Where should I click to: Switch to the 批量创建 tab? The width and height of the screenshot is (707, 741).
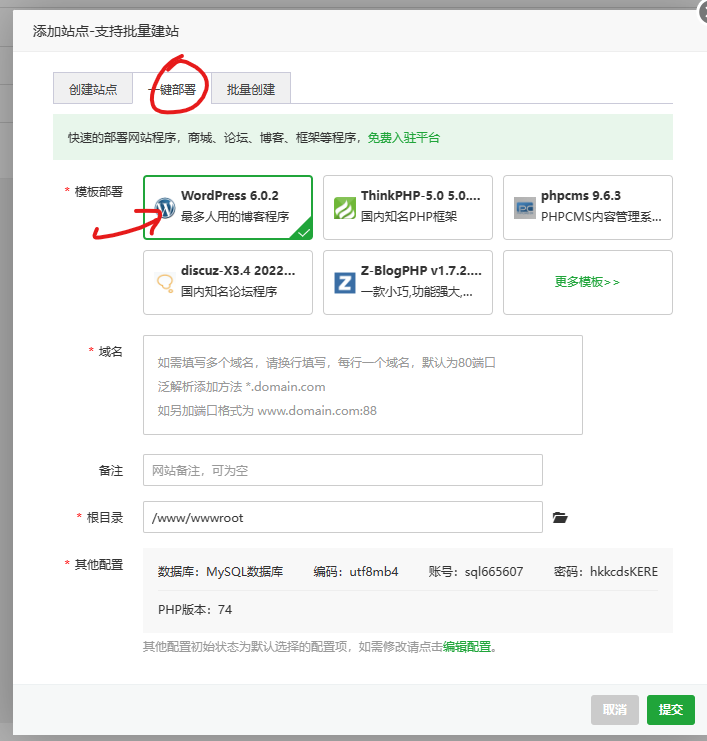pos(251,89)
